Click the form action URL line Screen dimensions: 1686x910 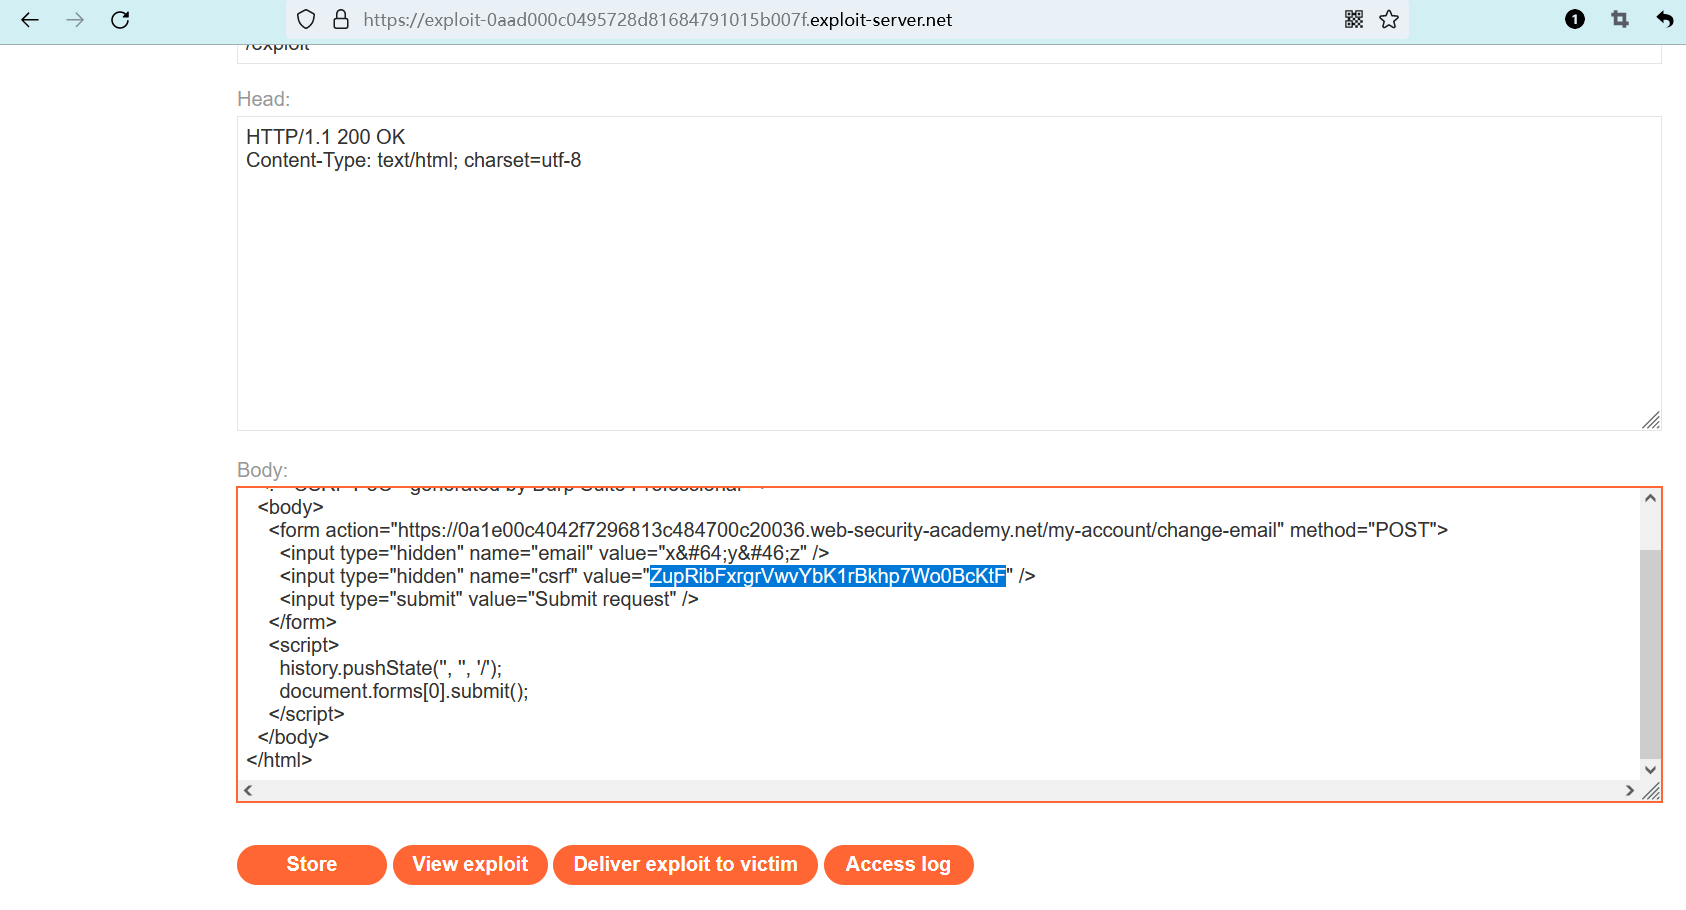858,530
